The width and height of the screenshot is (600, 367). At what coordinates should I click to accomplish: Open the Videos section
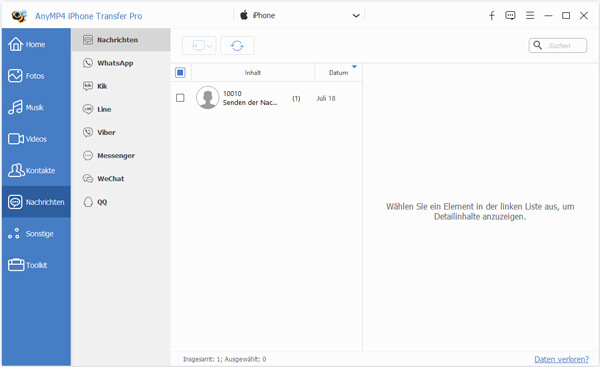coord(36,139)
